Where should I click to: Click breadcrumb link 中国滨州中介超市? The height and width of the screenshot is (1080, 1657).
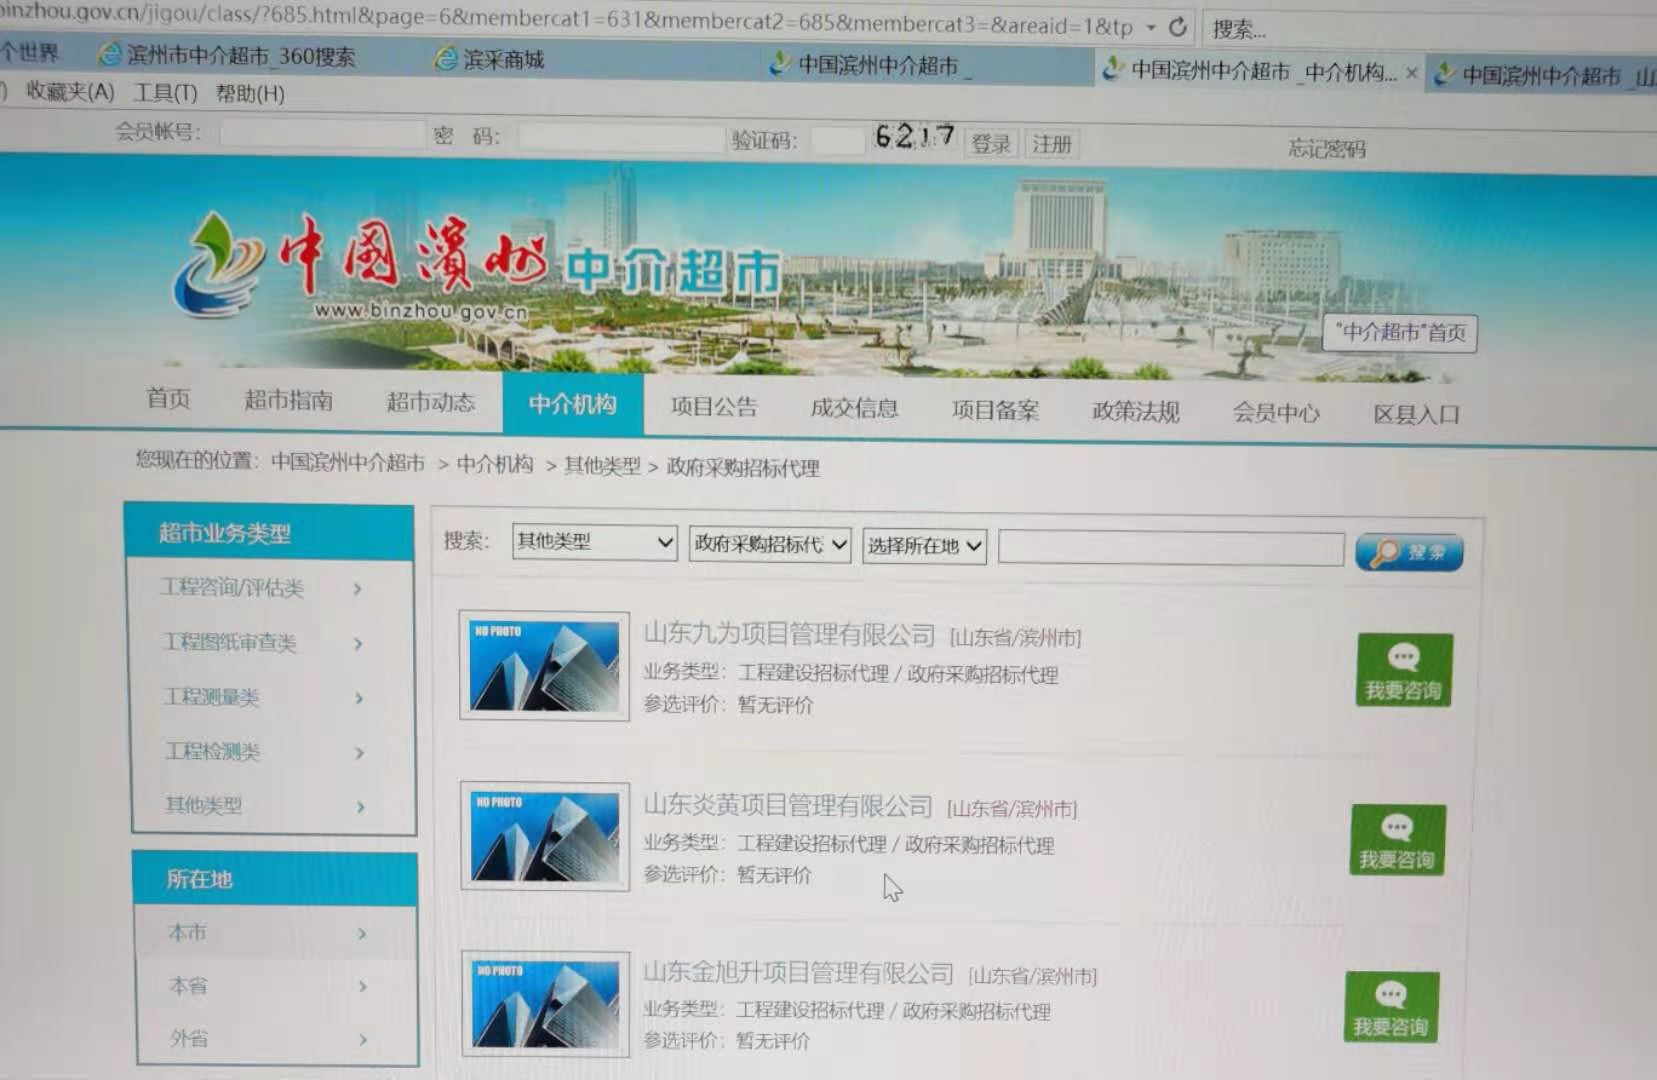[348, 462]
